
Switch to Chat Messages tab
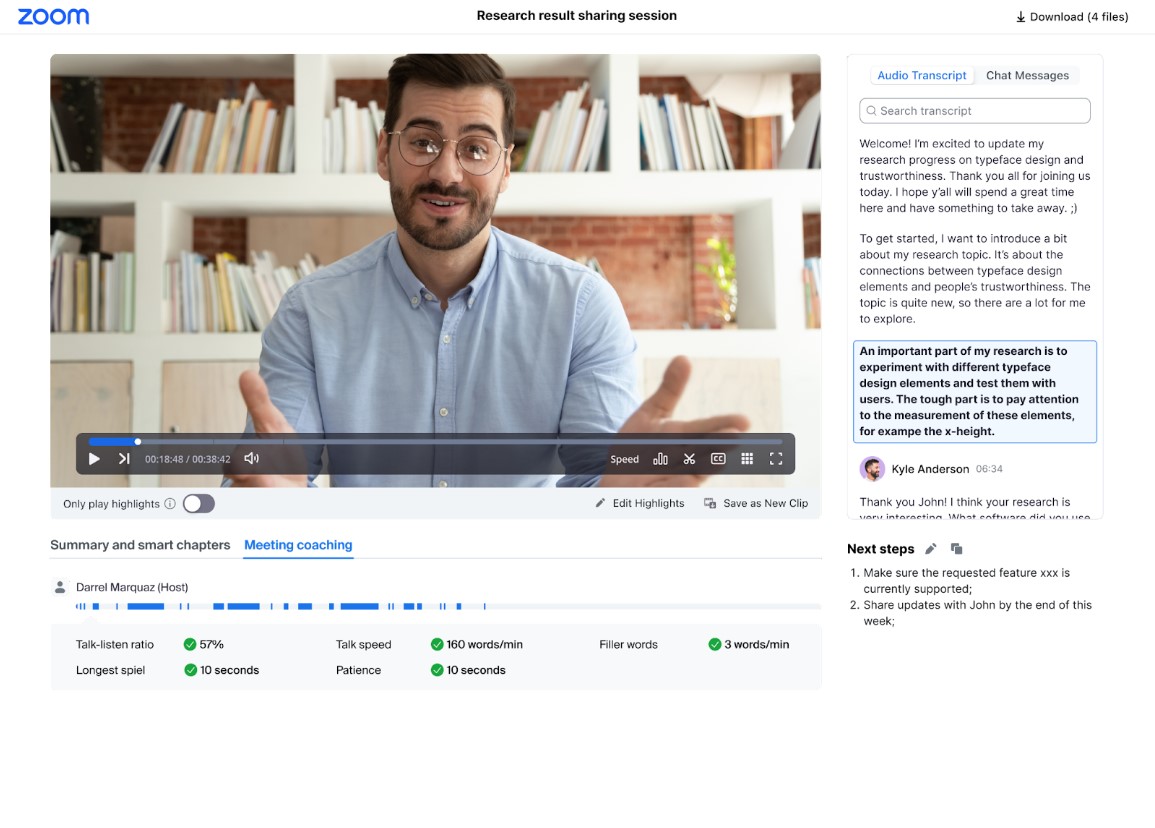coord(1027,76)
